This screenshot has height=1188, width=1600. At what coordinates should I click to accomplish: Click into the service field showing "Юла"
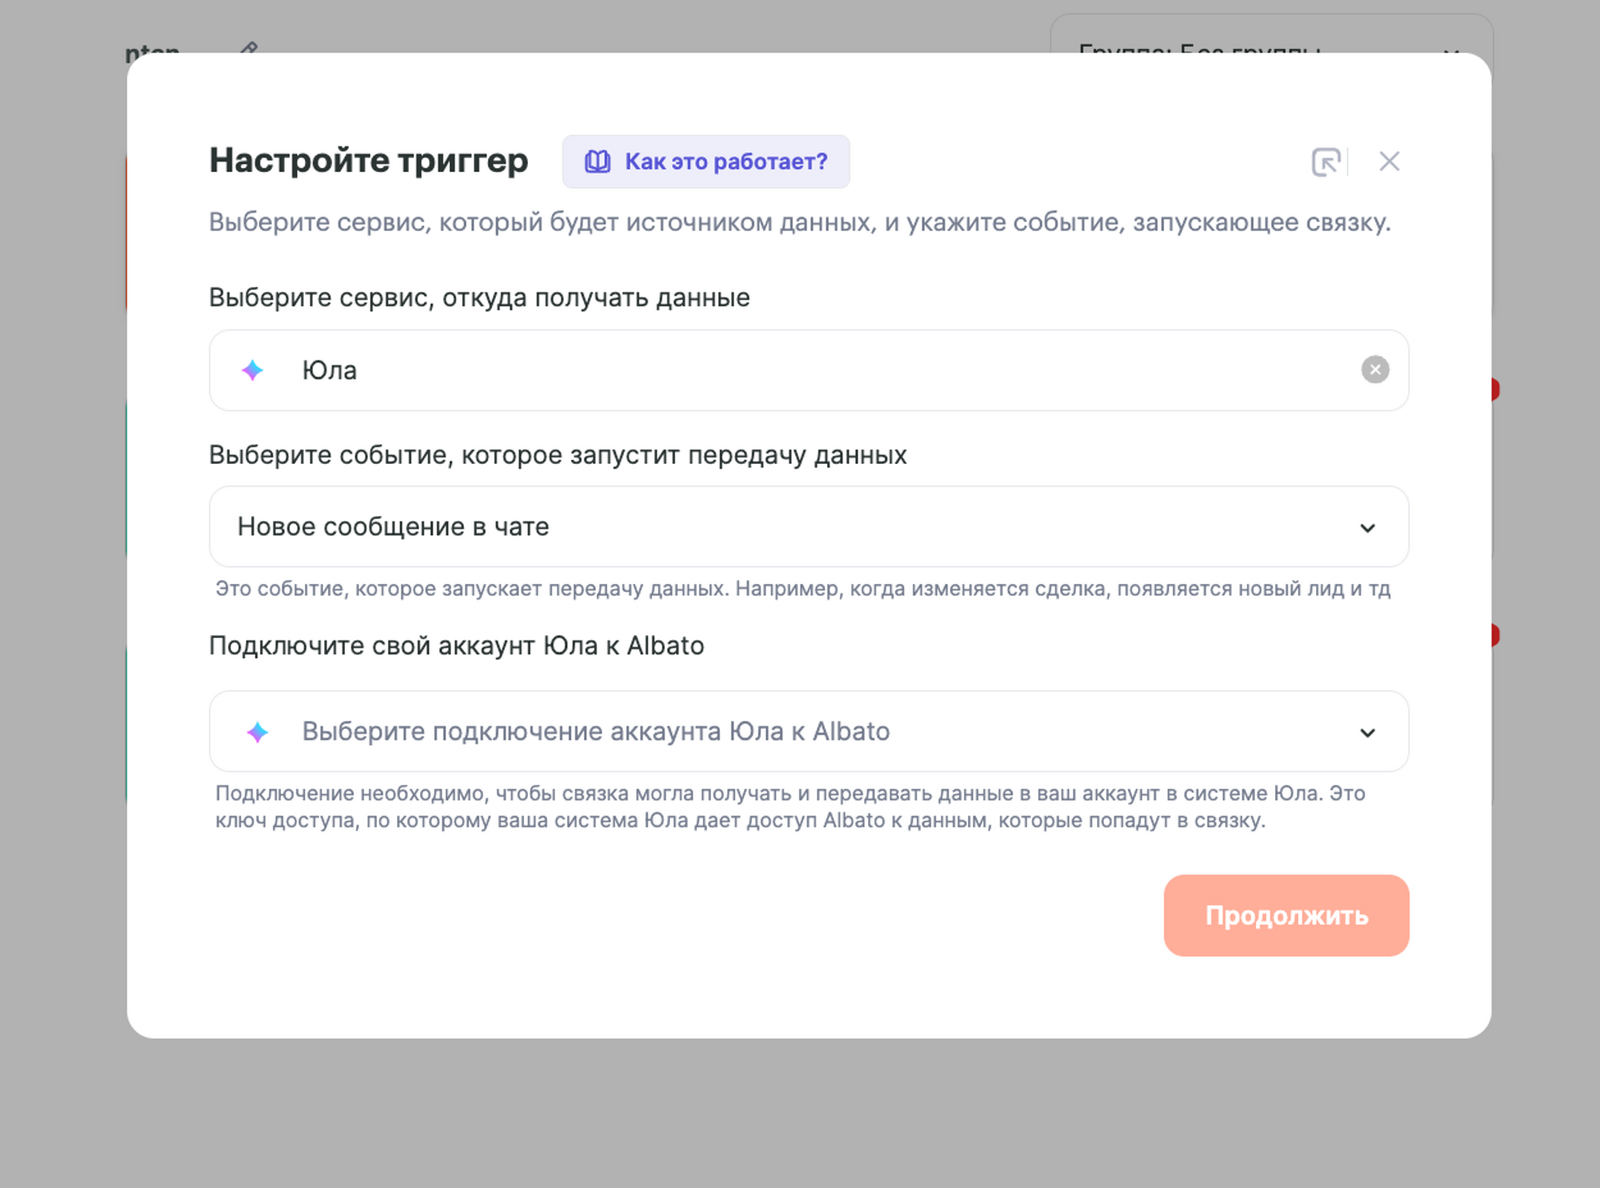tap(800, 370)
